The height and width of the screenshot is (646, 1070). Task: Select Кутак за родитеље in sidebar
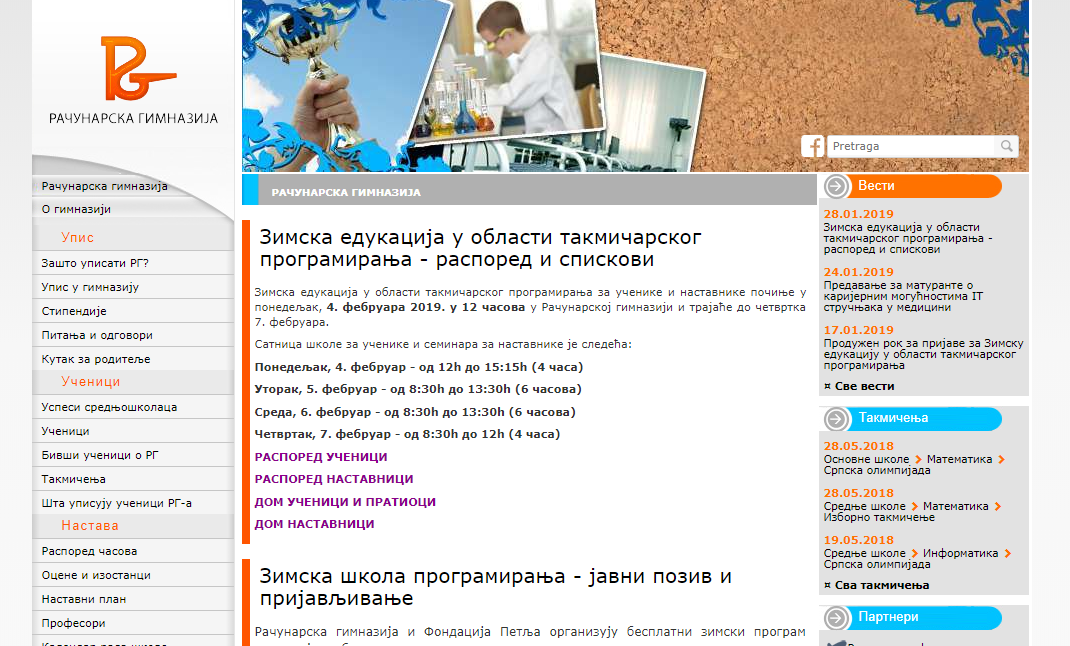pos(96,359)
